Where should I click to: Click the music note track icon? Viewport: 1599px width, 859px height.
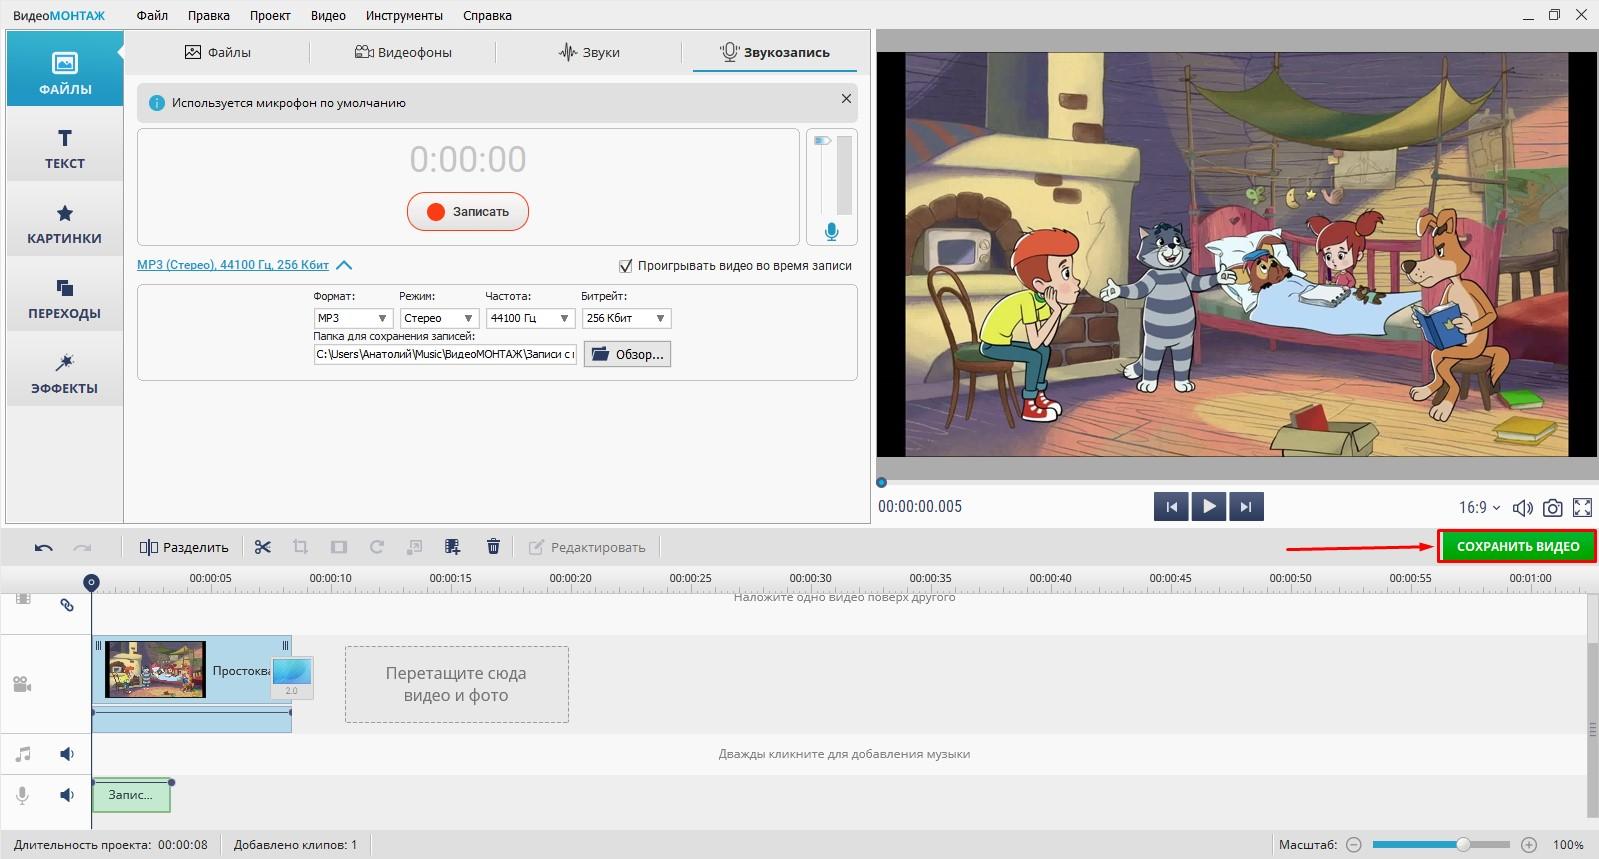23,754
